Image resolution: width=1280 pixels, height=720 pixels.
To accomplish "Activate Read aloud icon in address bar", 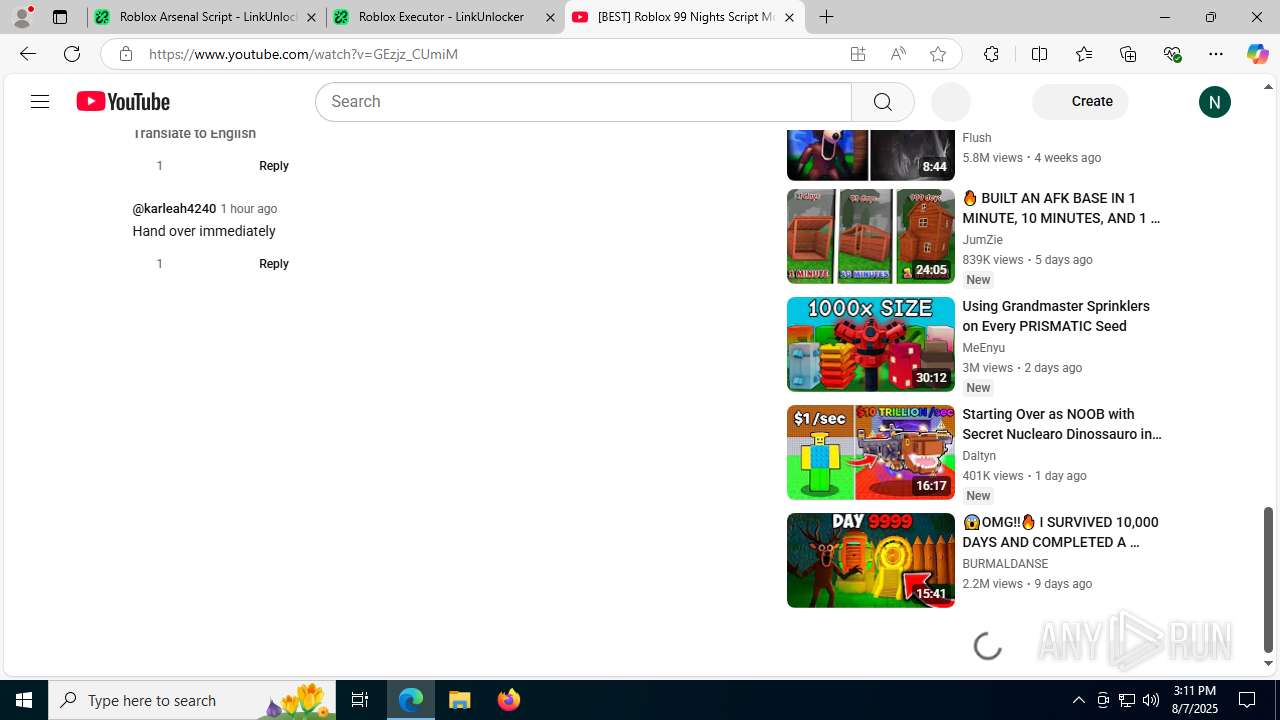I will coord(898,54).
